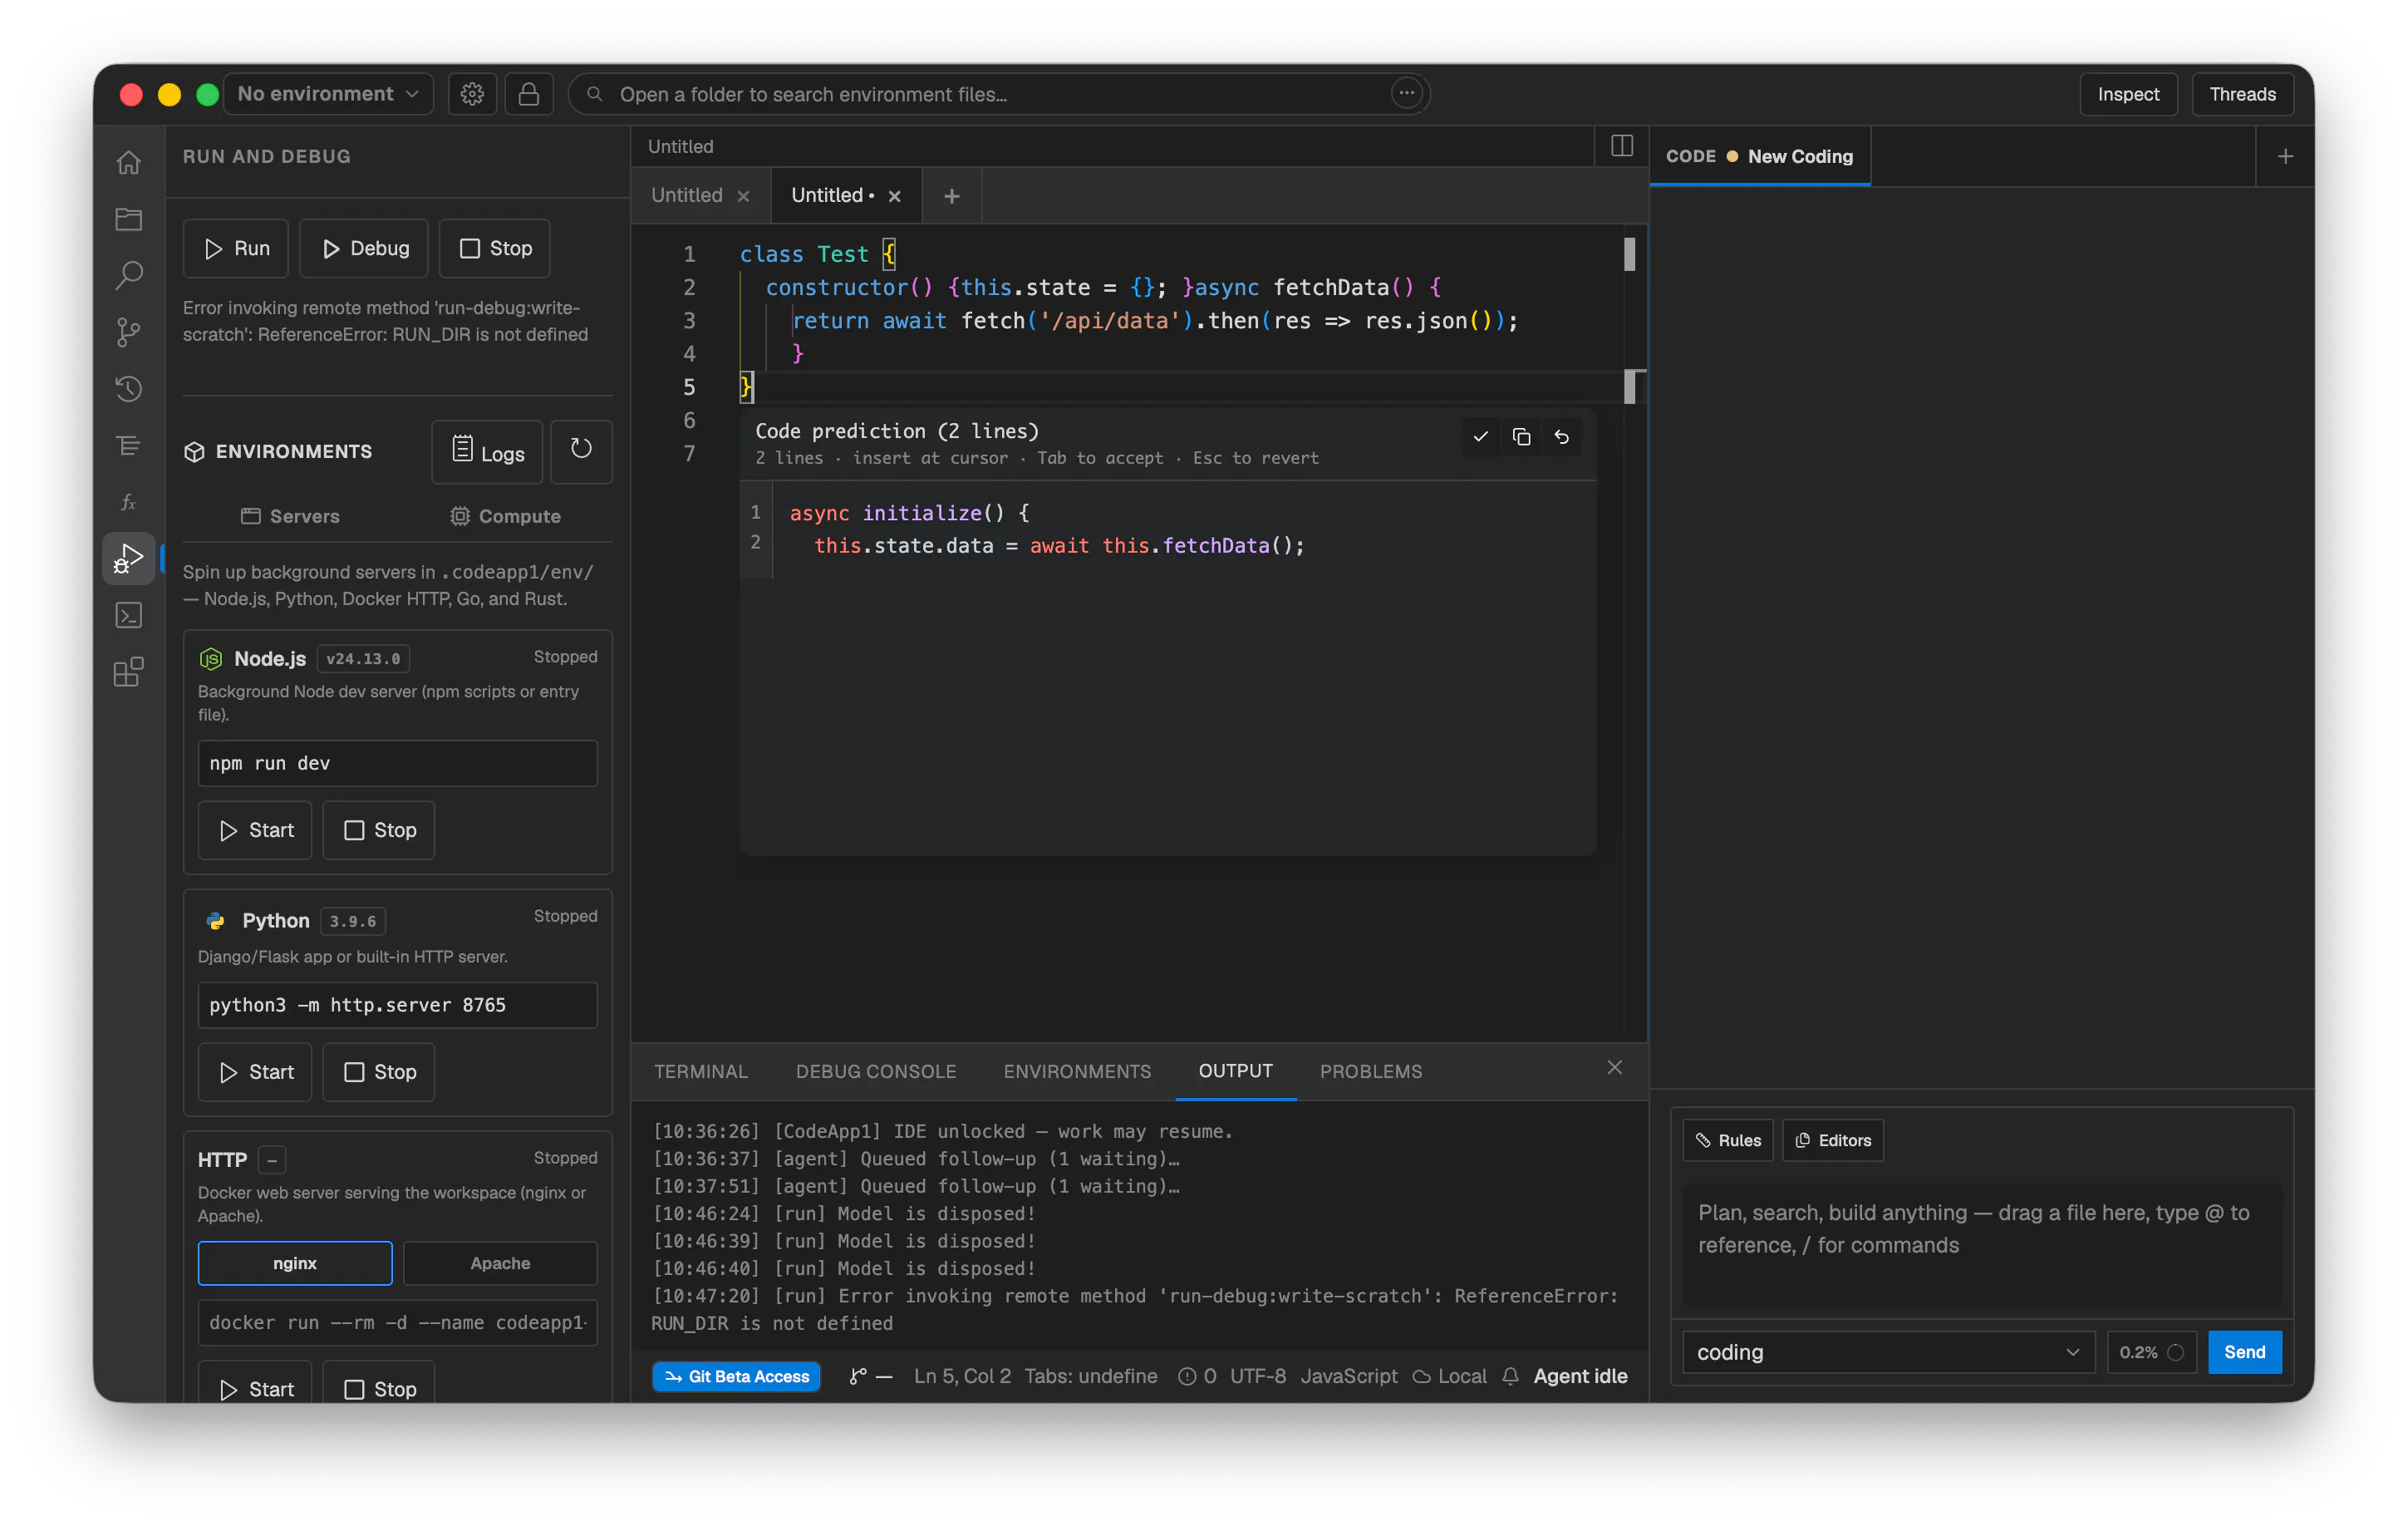This screenshot has height=1526, width=2408.
Task: Open settings gear in title bar
Action: pos(472,94)
